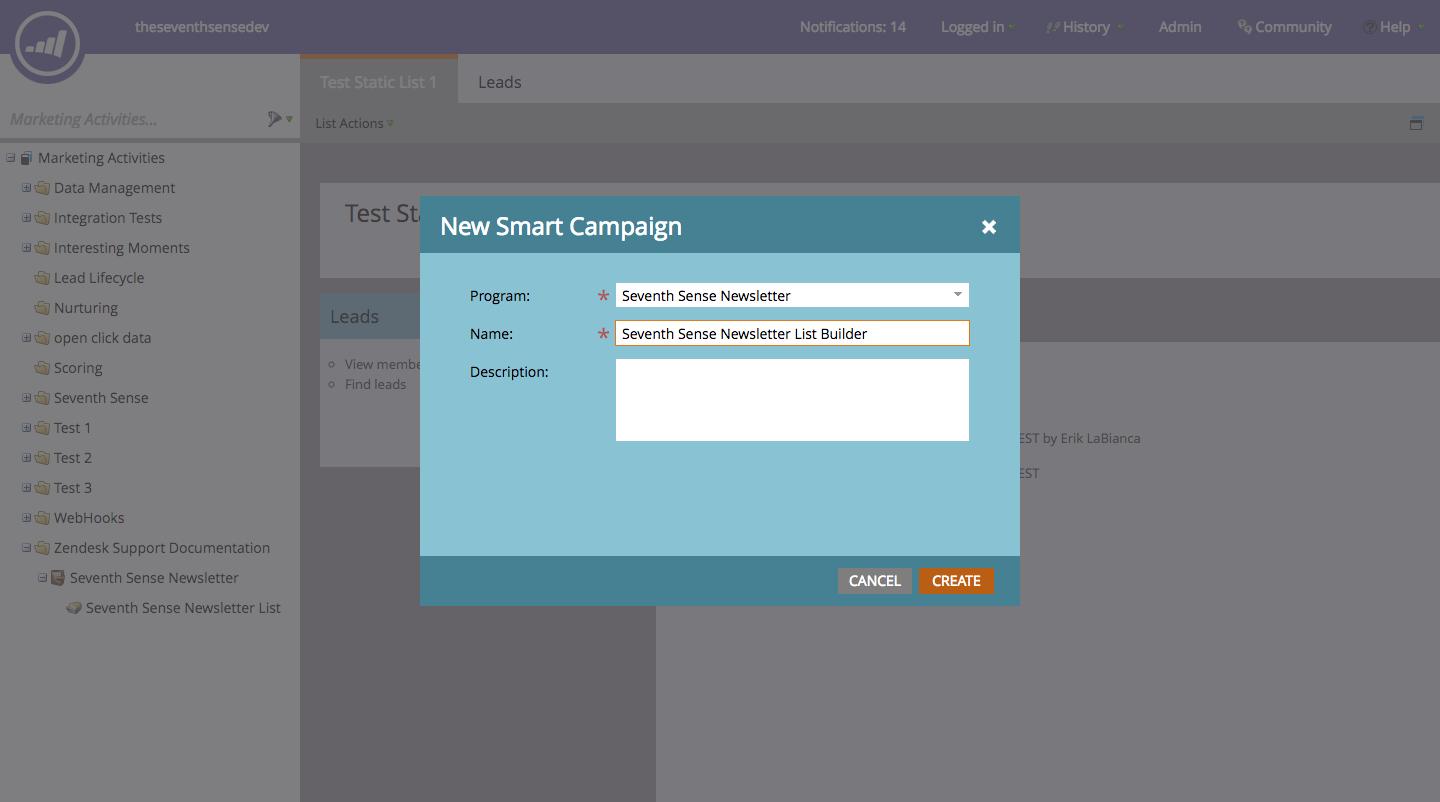
Task: Click the Lead Lifecycle folder icon
Action: 42,278
